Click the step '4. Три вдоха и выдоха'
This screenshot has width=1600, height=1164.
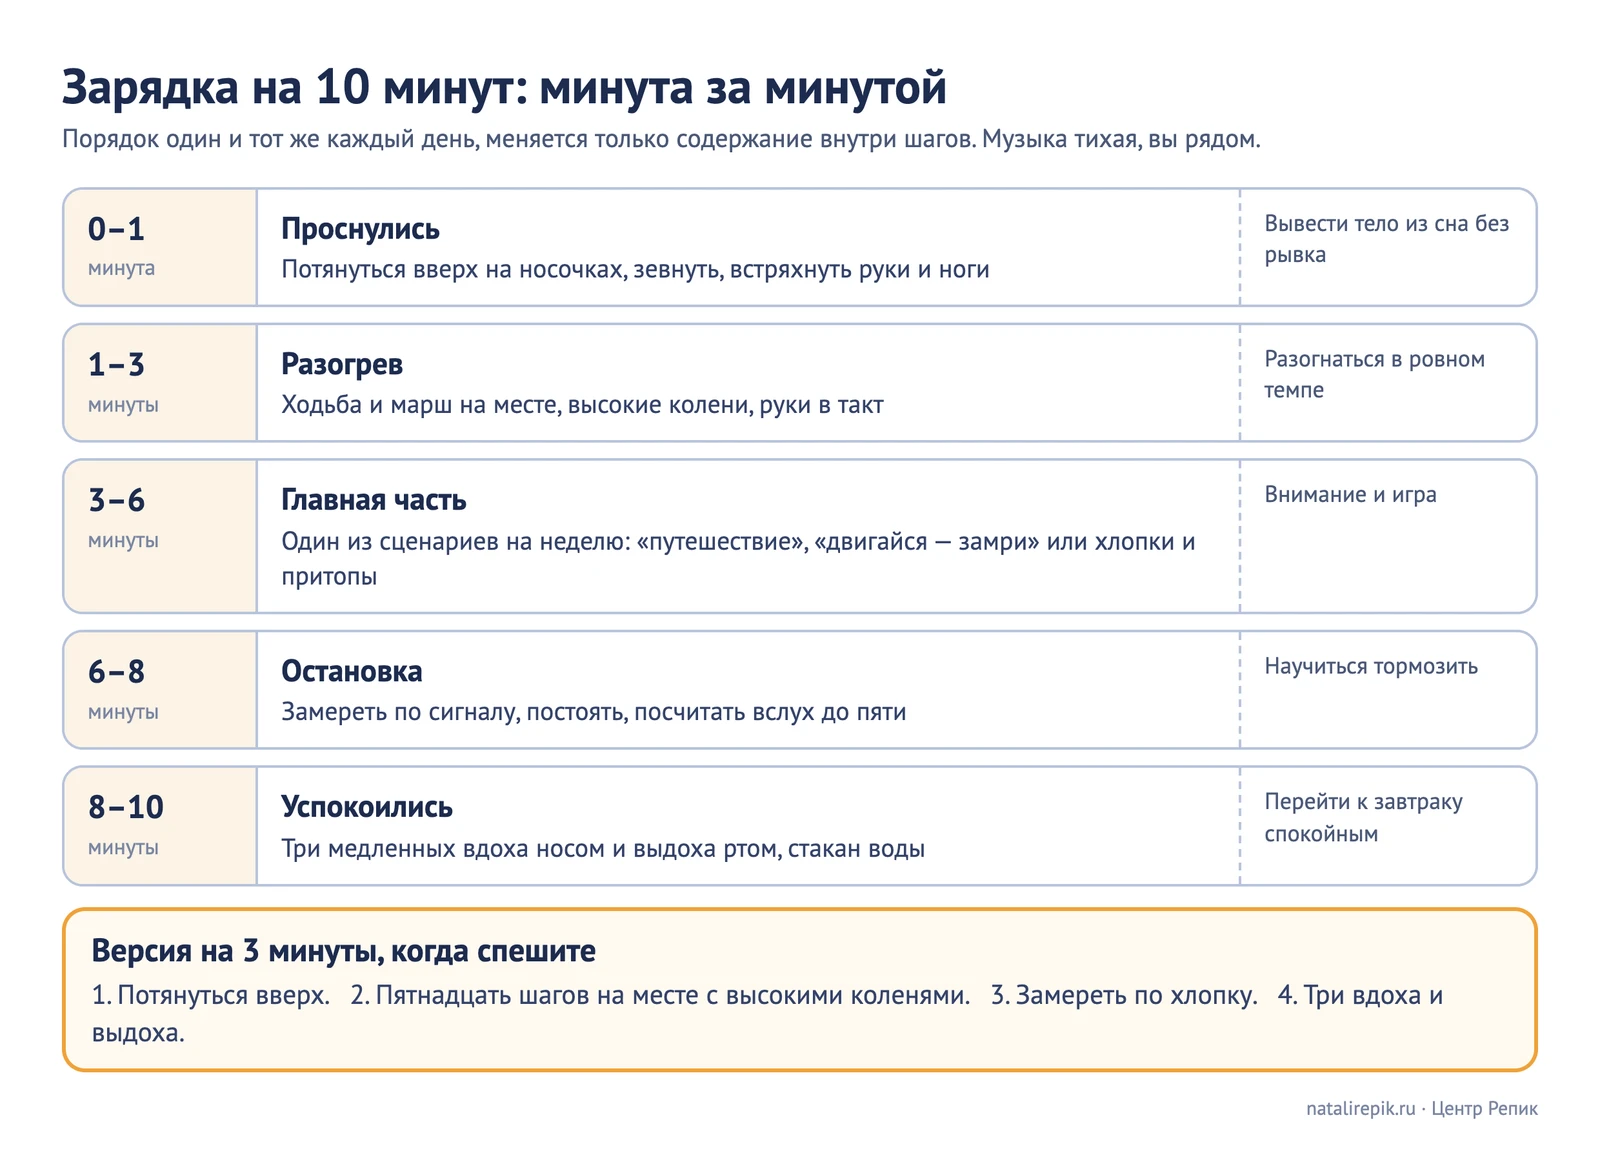(x=767, y=1014)
